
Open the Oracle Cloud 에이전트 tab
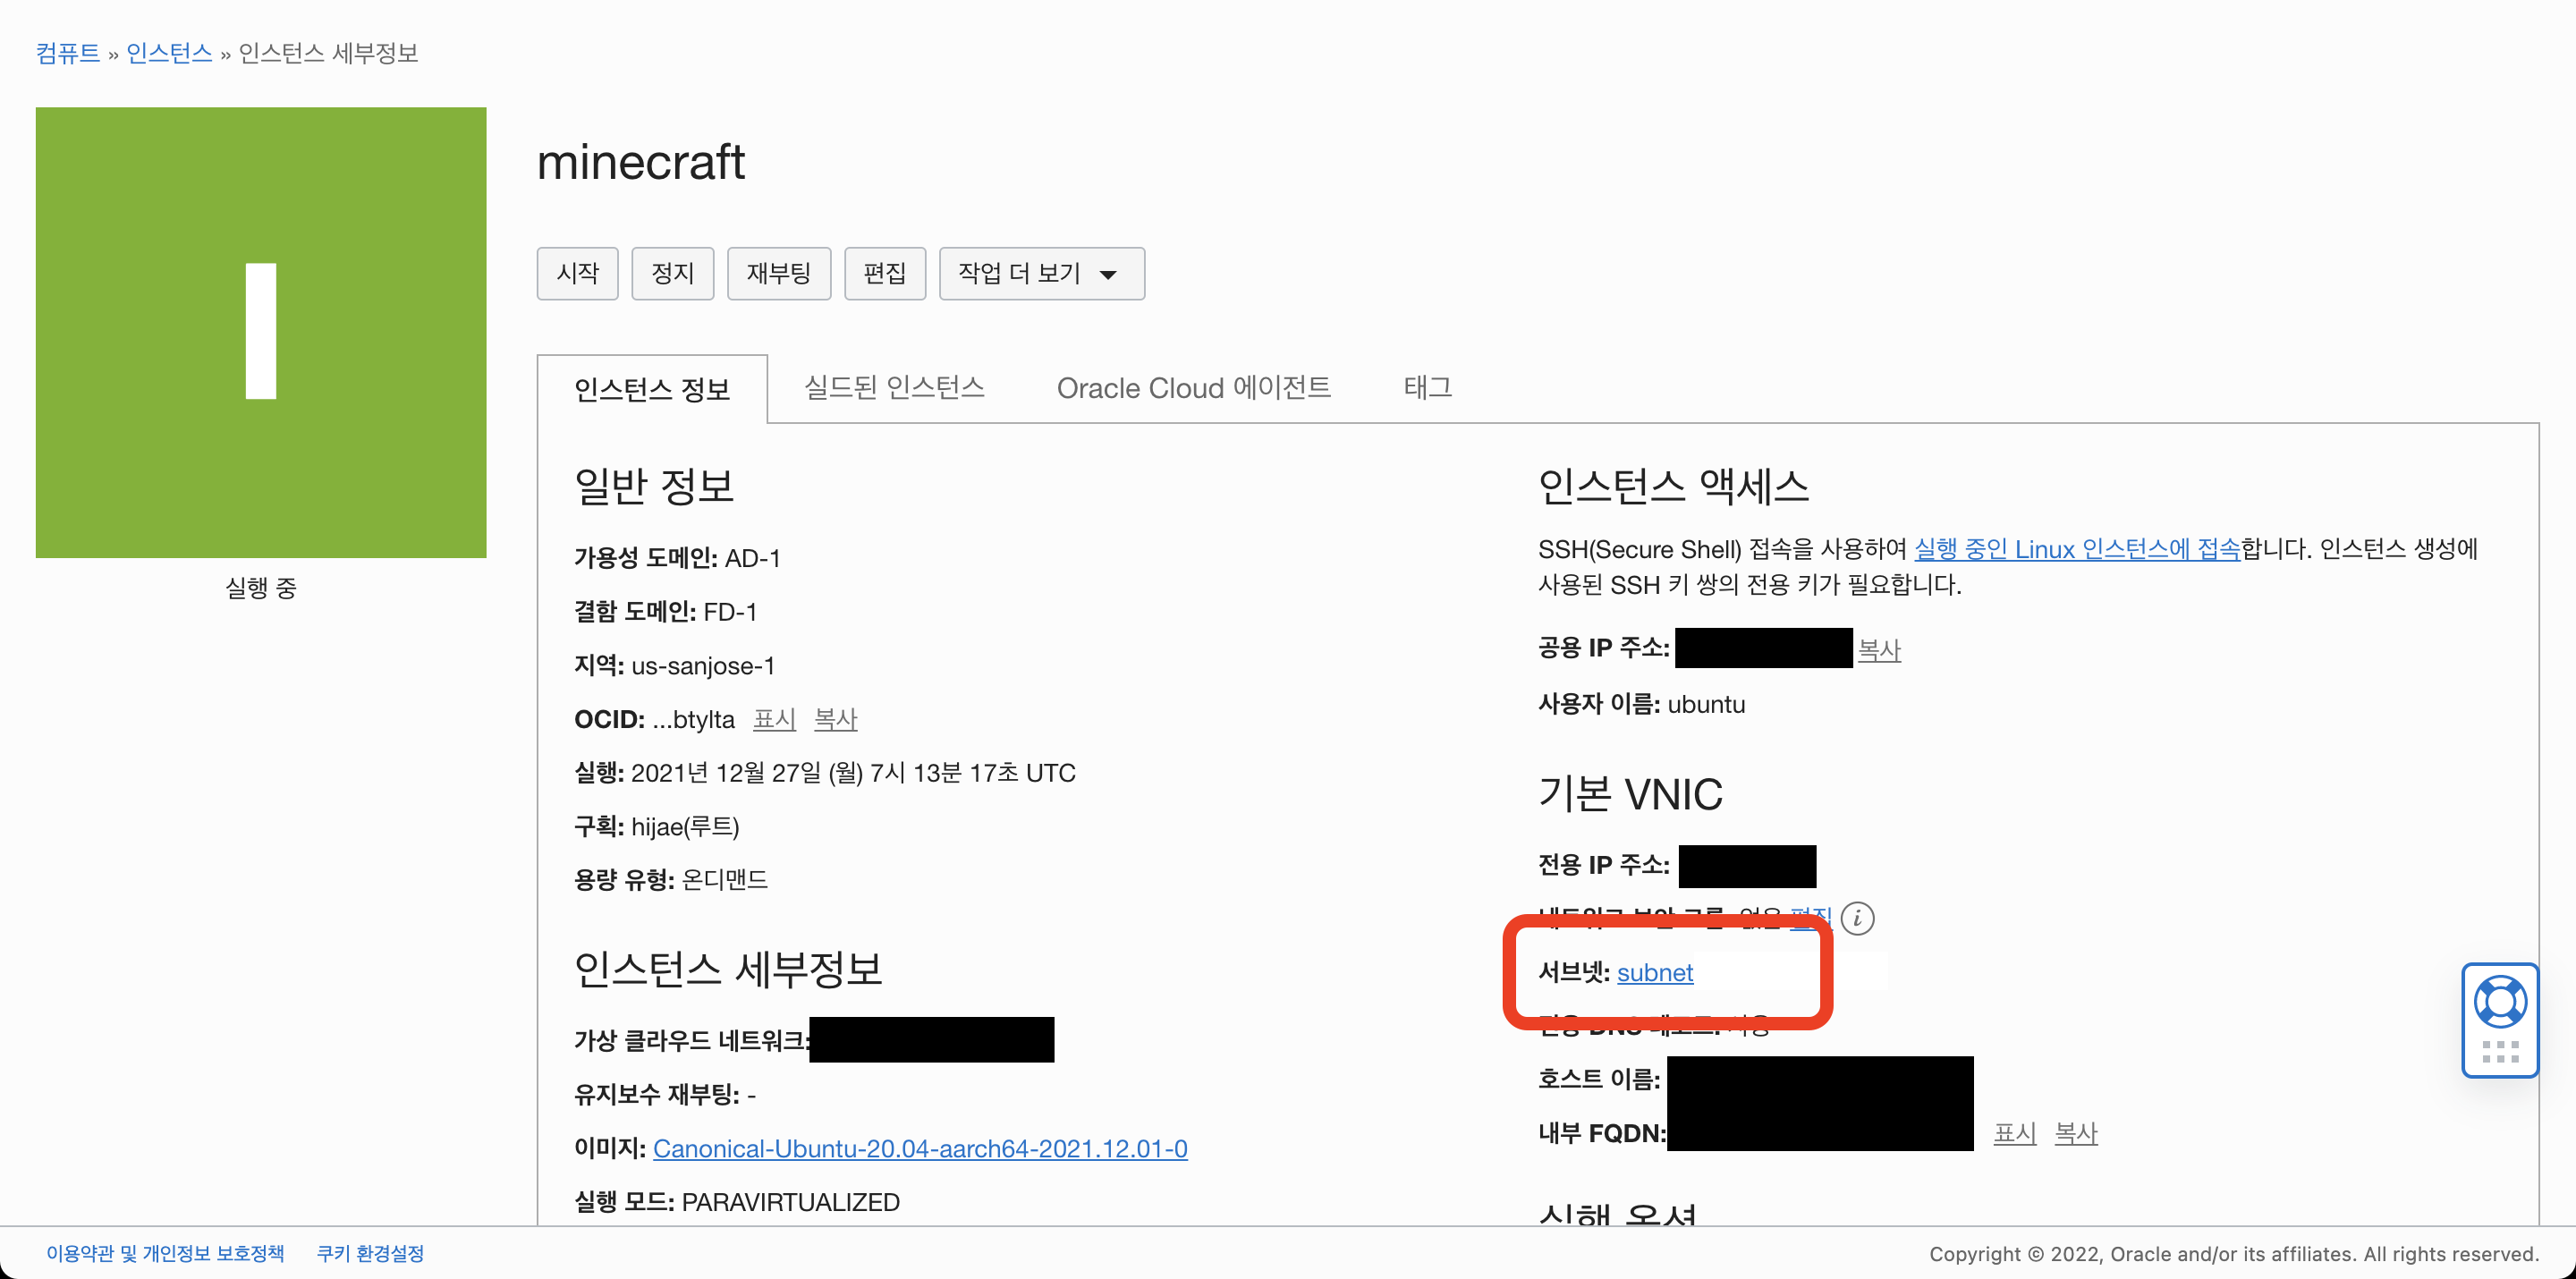1193,387
